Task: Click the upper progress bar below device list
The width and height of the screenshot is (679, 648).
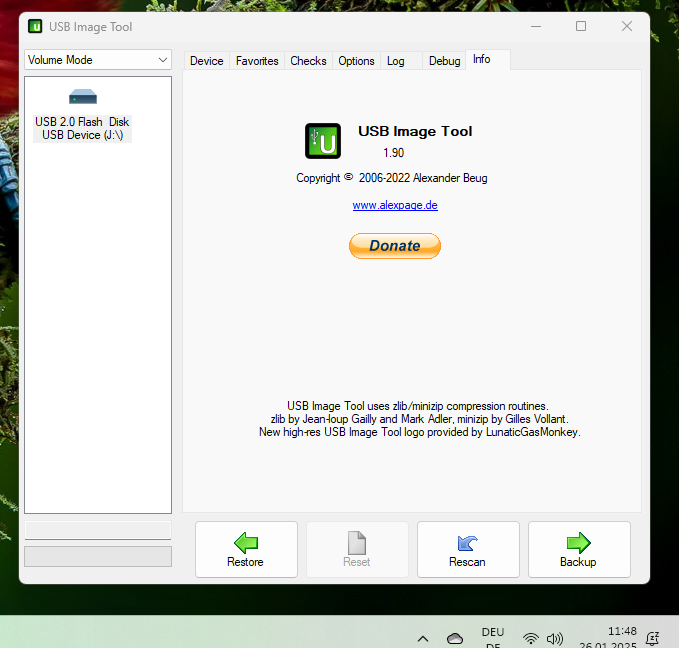Action: pyautogui.click(x=98, y=530)
